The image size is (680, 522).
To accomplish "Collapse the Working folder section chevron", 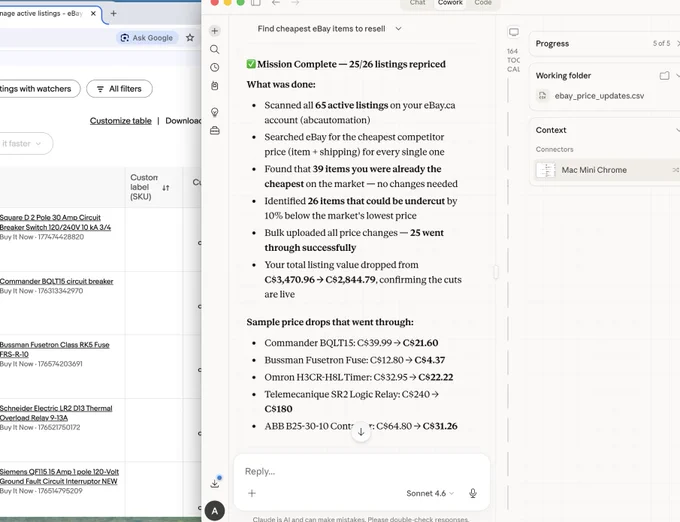I will point(677,76).
